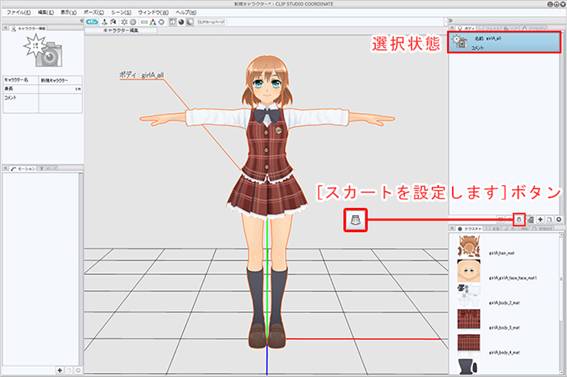567x377 pixels.
Task: Click the stacked layers icon beside the skirt button
Action: (x=530, y=219)
